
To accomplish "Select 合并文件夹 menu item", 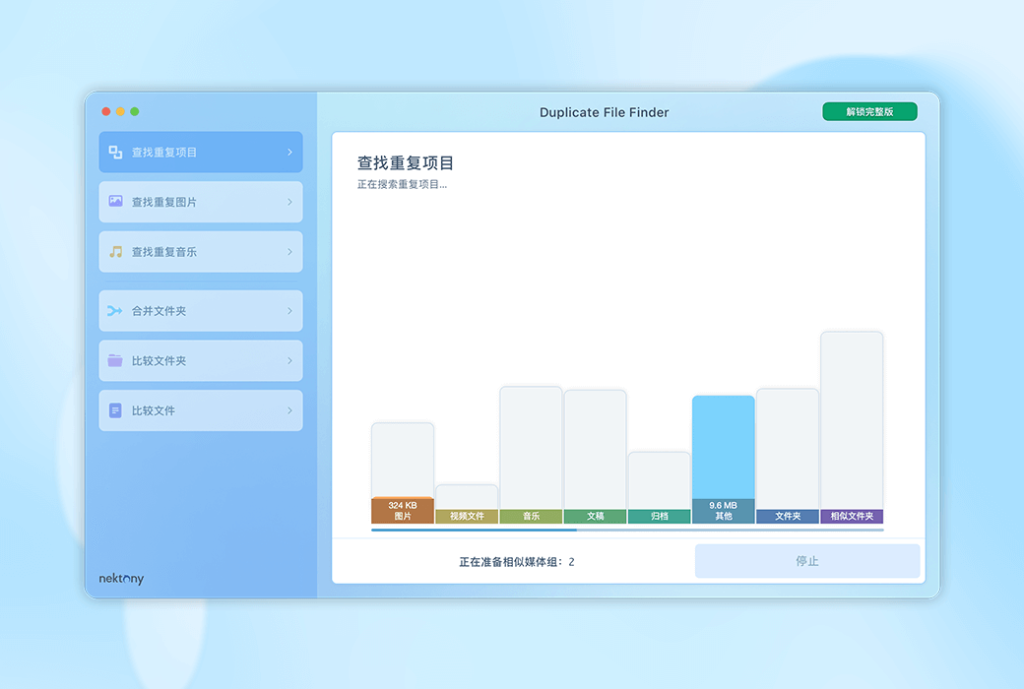I will [x=200, y=311].
